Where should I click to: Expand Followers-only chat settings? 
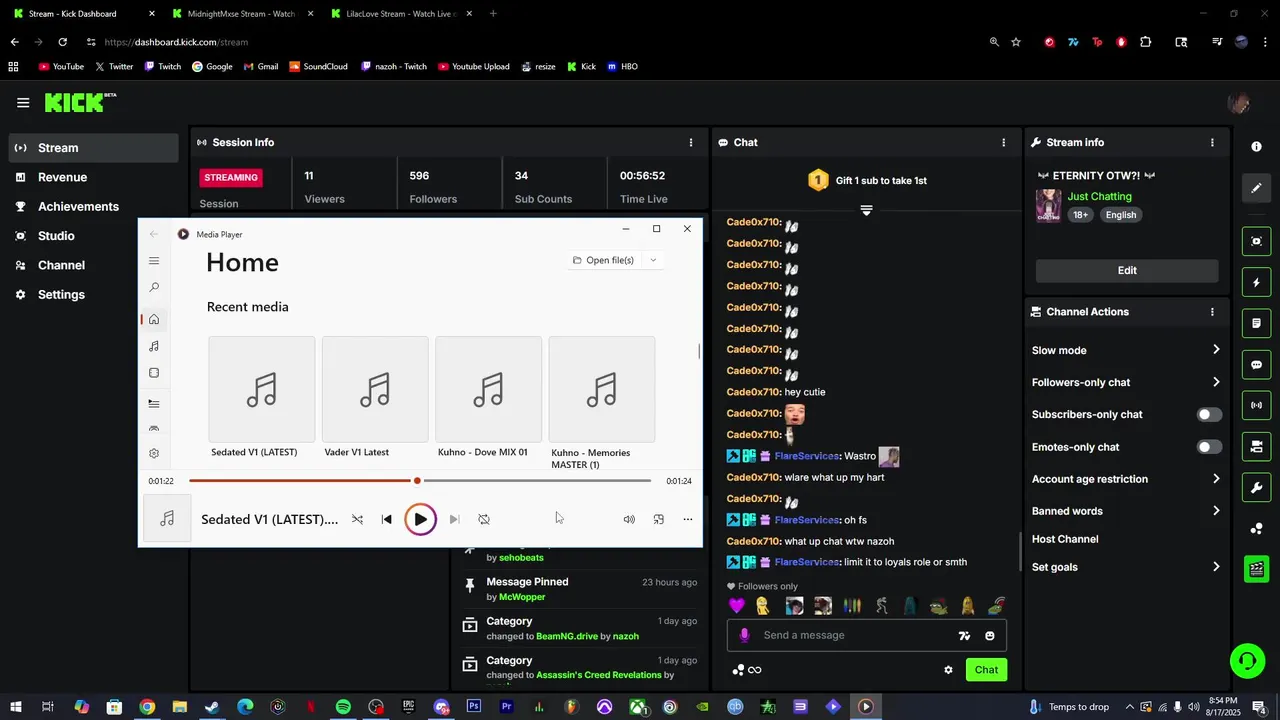coord(1216,382)
